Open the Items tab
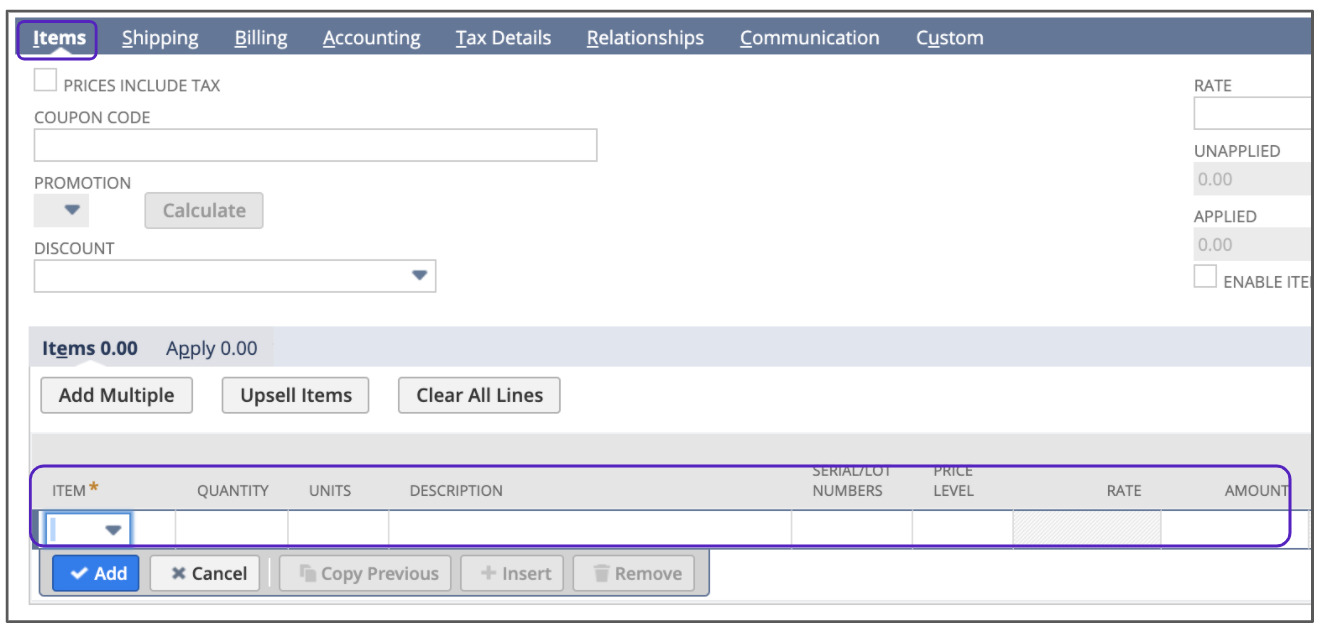 pos(59,39)
